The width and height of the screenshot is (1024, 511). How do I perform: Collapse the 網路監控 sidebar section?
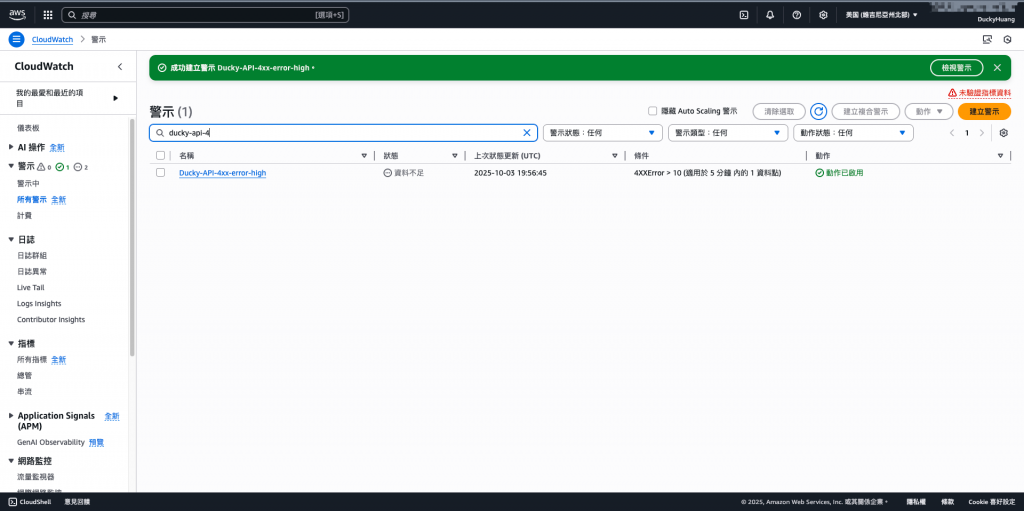[x=11, y=461]
